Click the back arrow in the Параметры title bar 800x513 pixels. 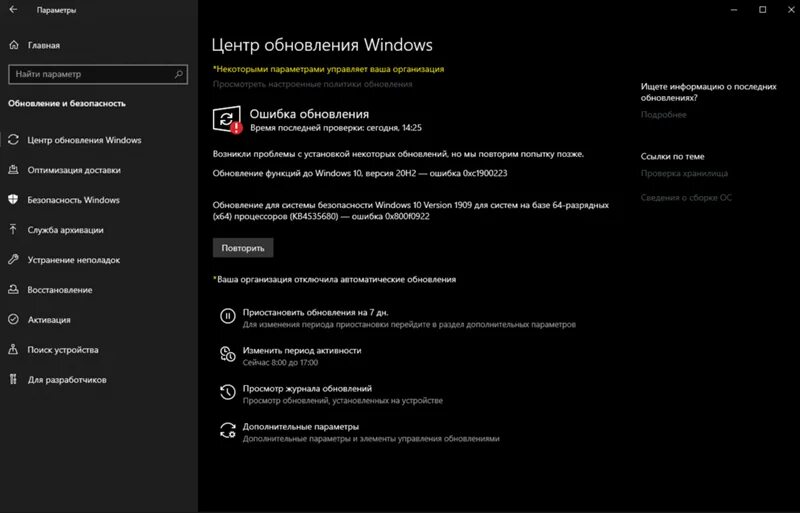click(x=13, y=10)
